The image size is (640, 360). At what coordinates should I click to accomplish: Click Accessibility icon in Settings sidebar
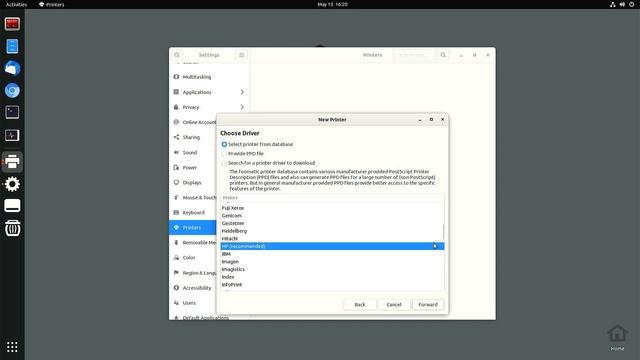point(176,288)
